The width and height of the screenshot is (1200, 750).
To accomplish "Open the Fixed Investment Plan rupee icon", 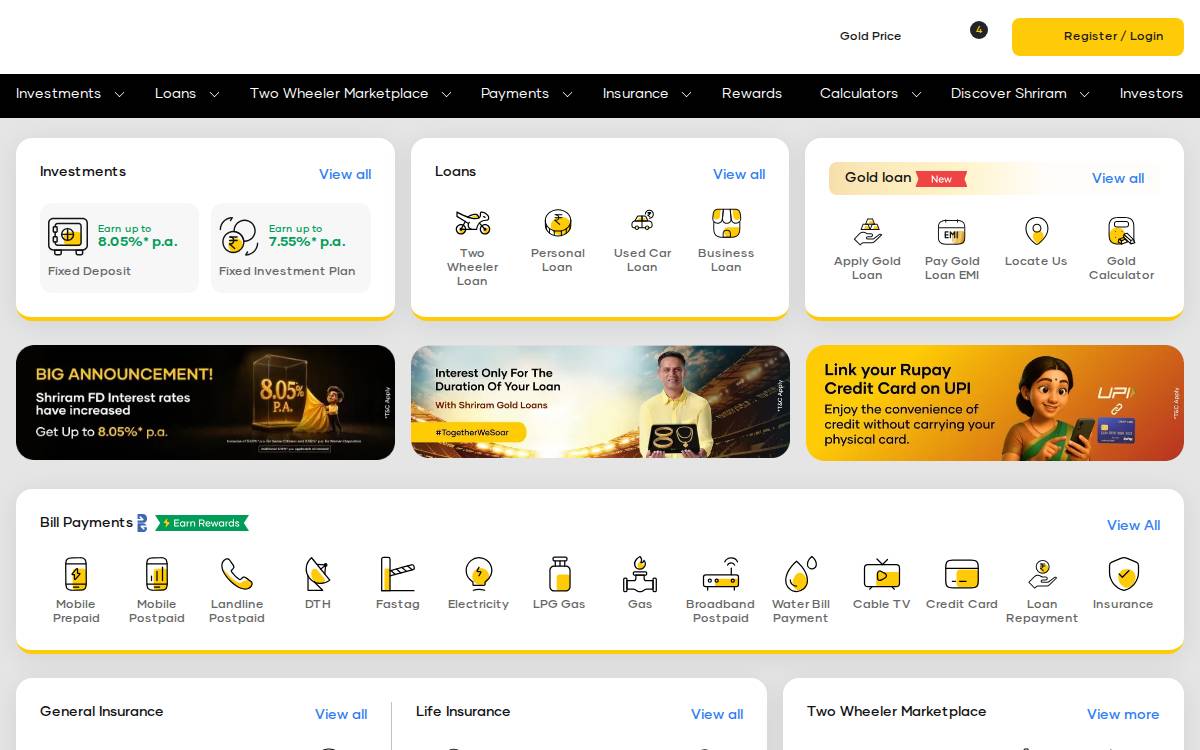I will pos(238,236).
